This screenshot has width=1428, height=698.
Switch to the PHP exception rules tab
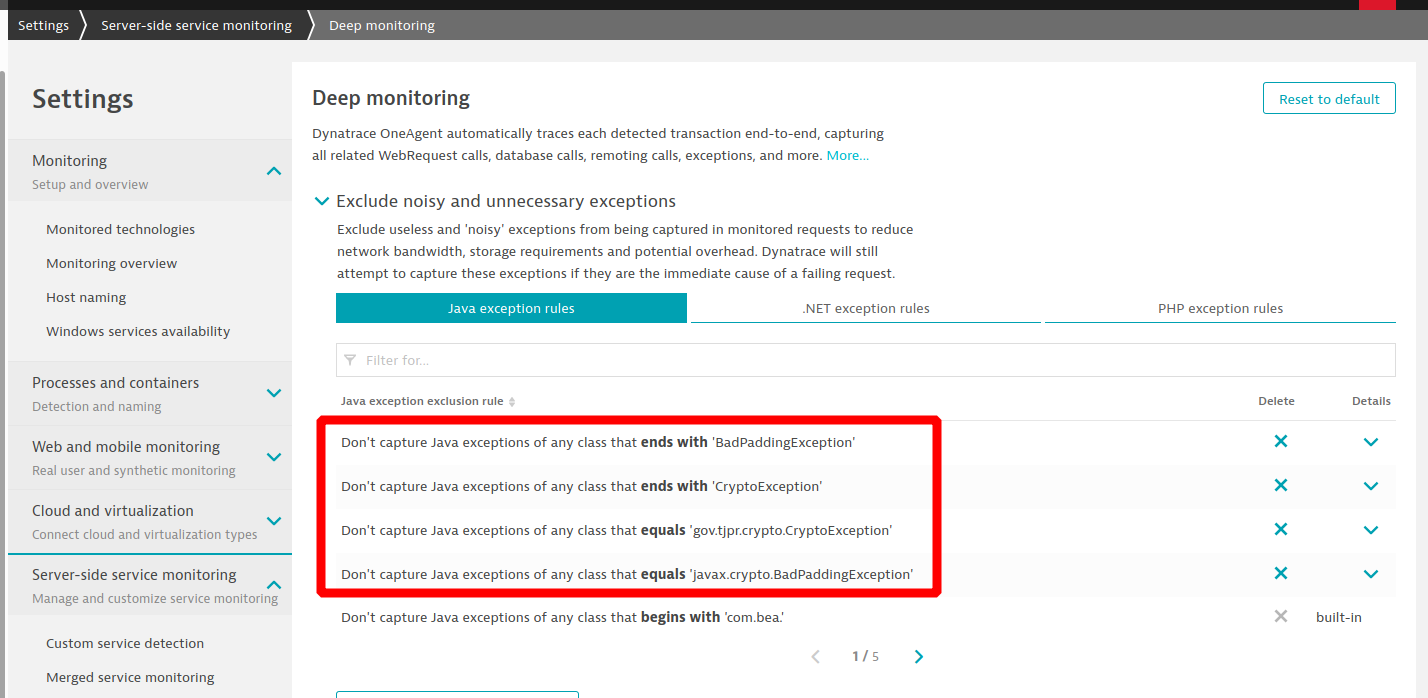(1219, 308)
